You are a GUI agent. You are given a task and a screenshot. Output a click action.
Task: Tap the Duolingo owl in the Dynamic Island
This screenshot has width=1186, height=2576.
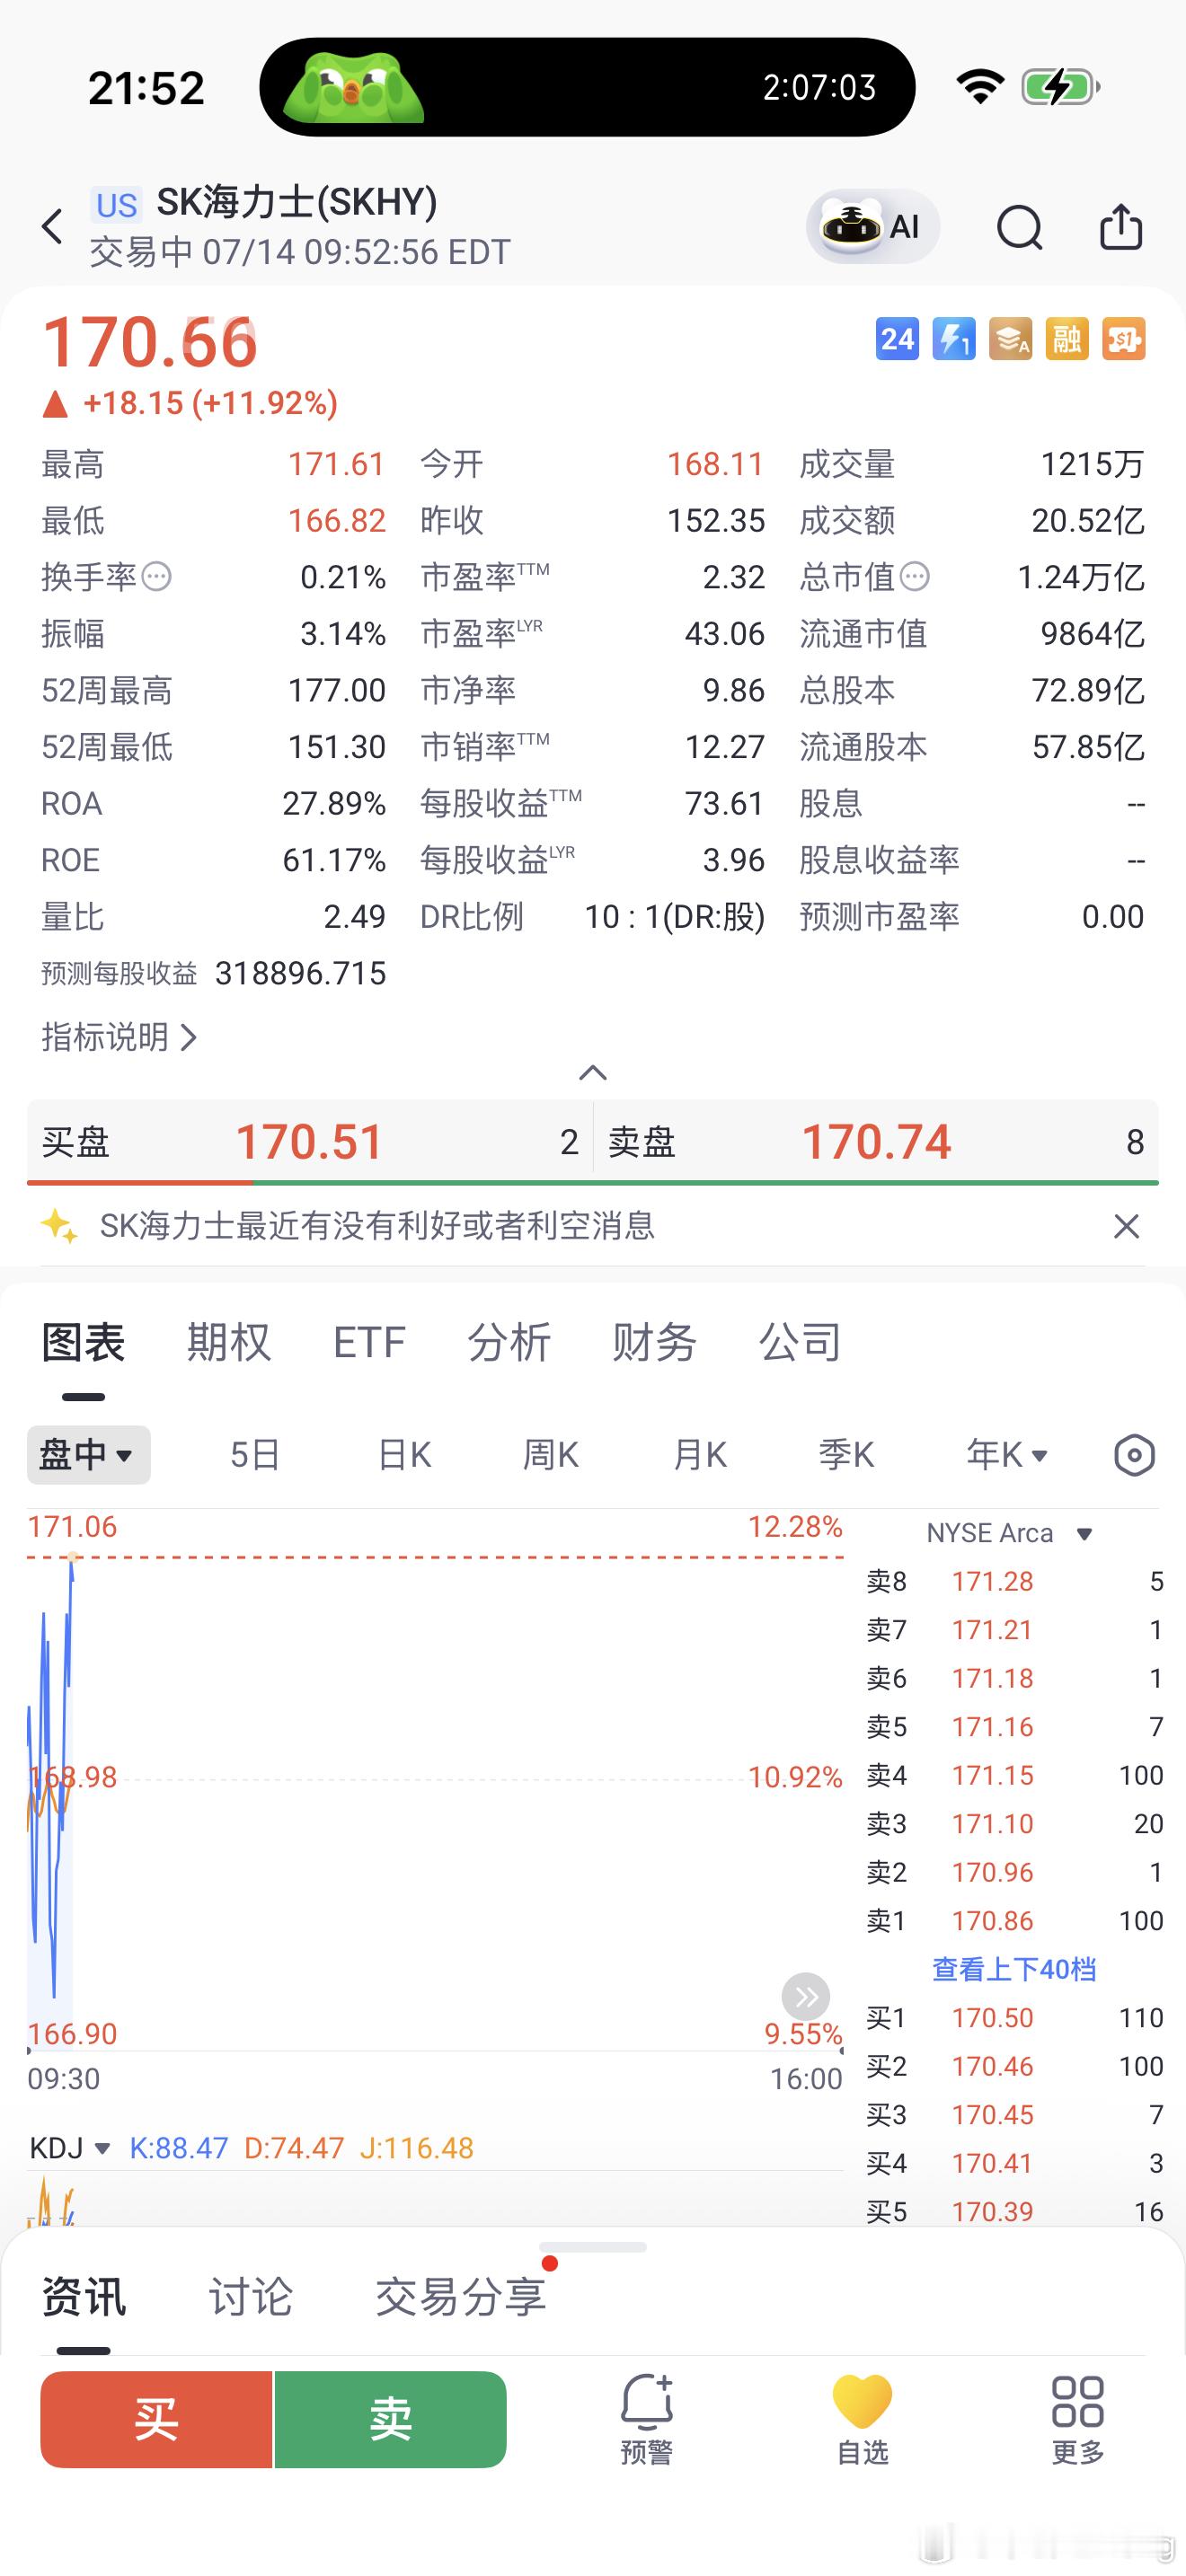[x=354, y=88]
